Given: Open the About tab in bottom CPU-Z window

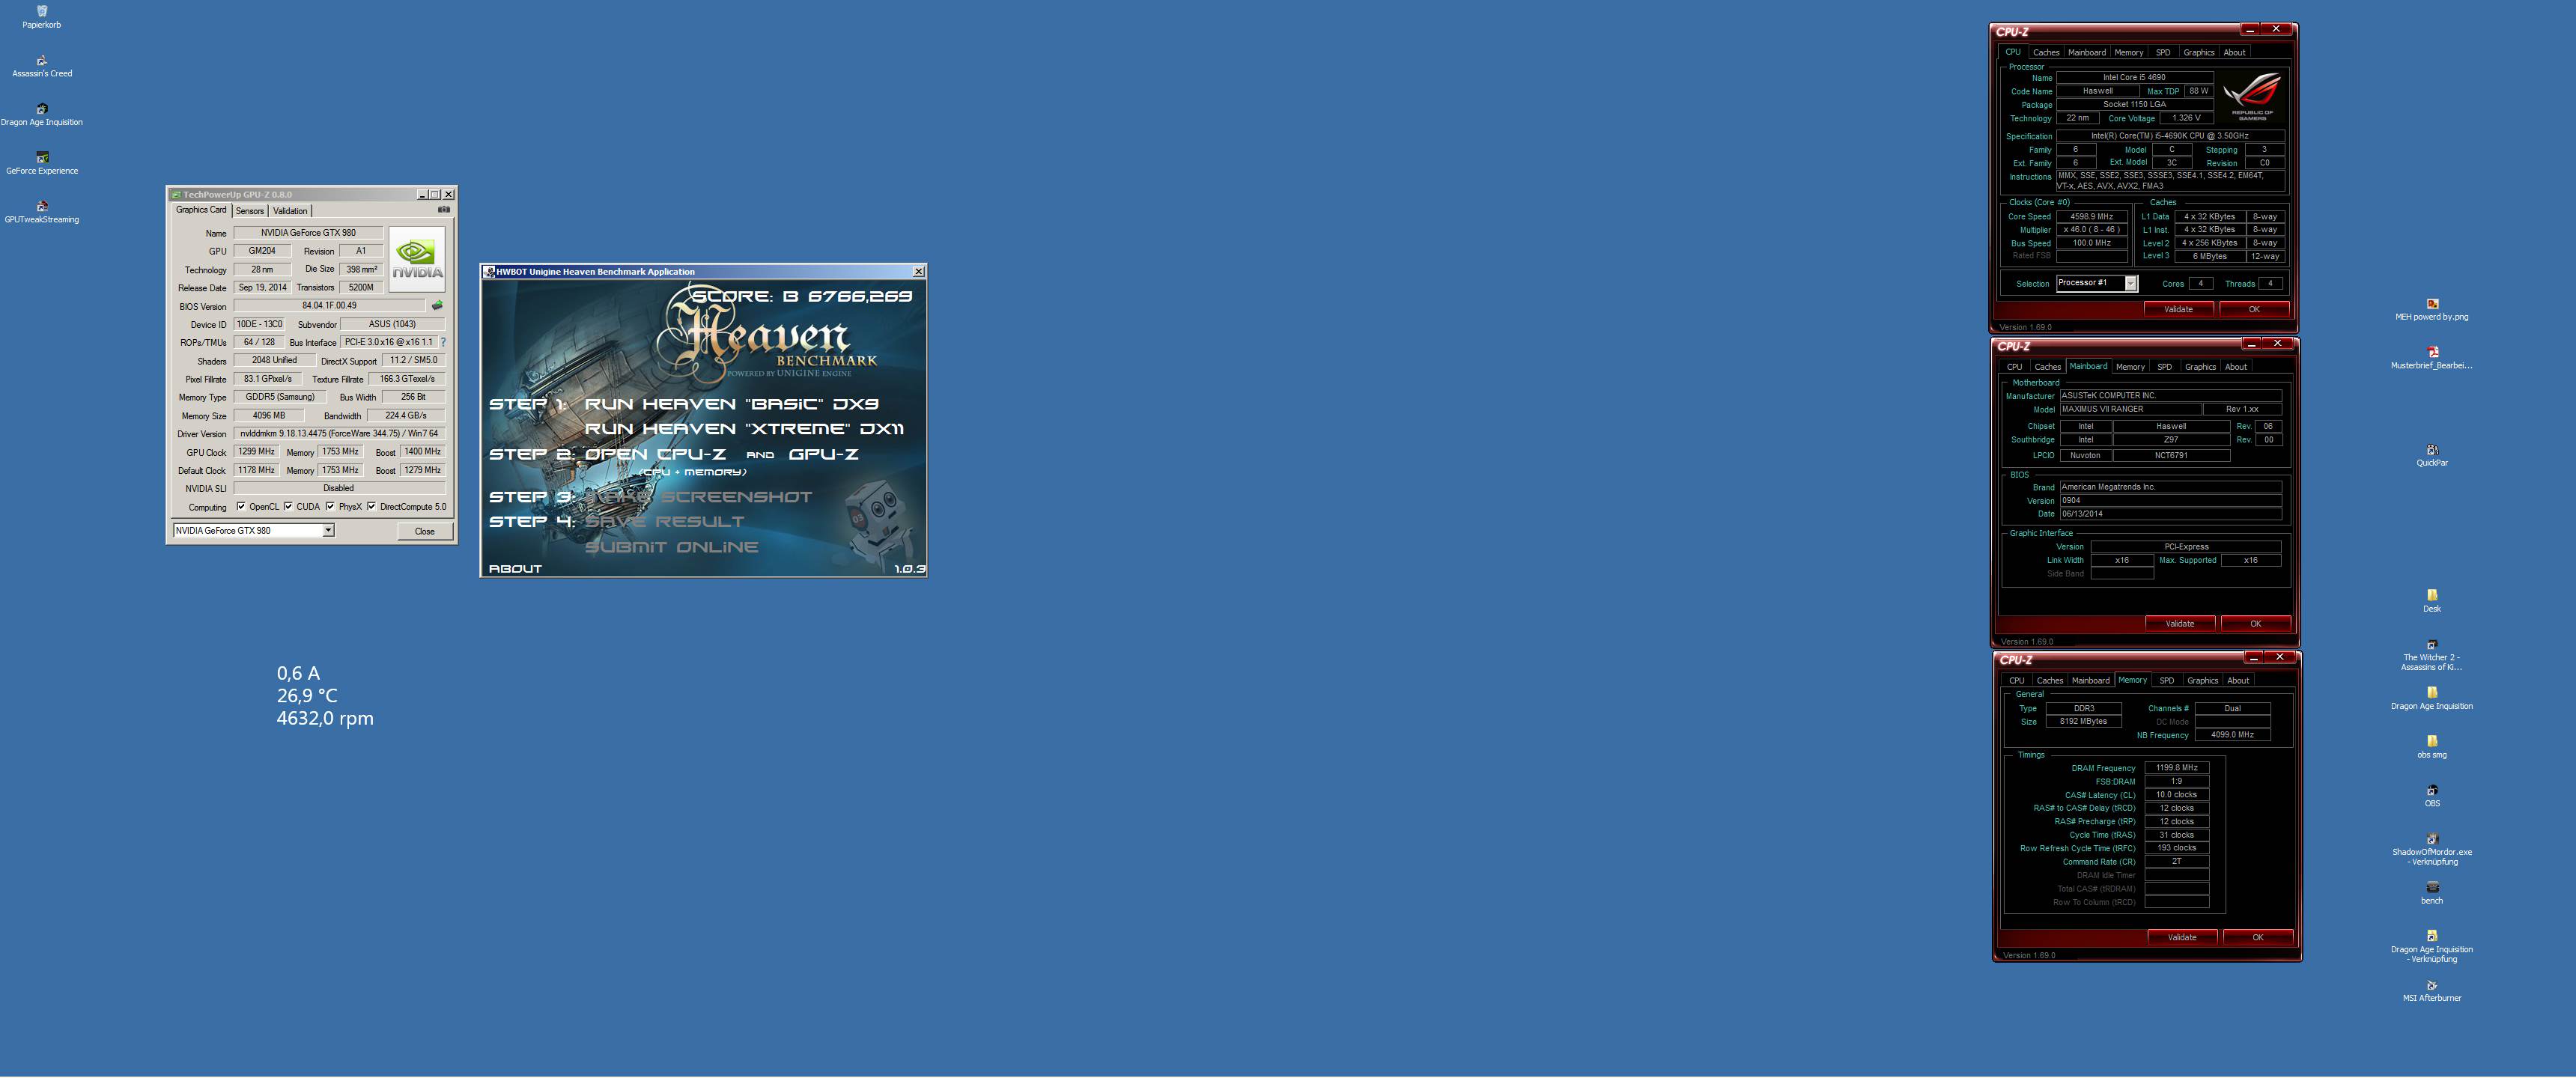Looking at the screenshot, I should click(2238, 681).
